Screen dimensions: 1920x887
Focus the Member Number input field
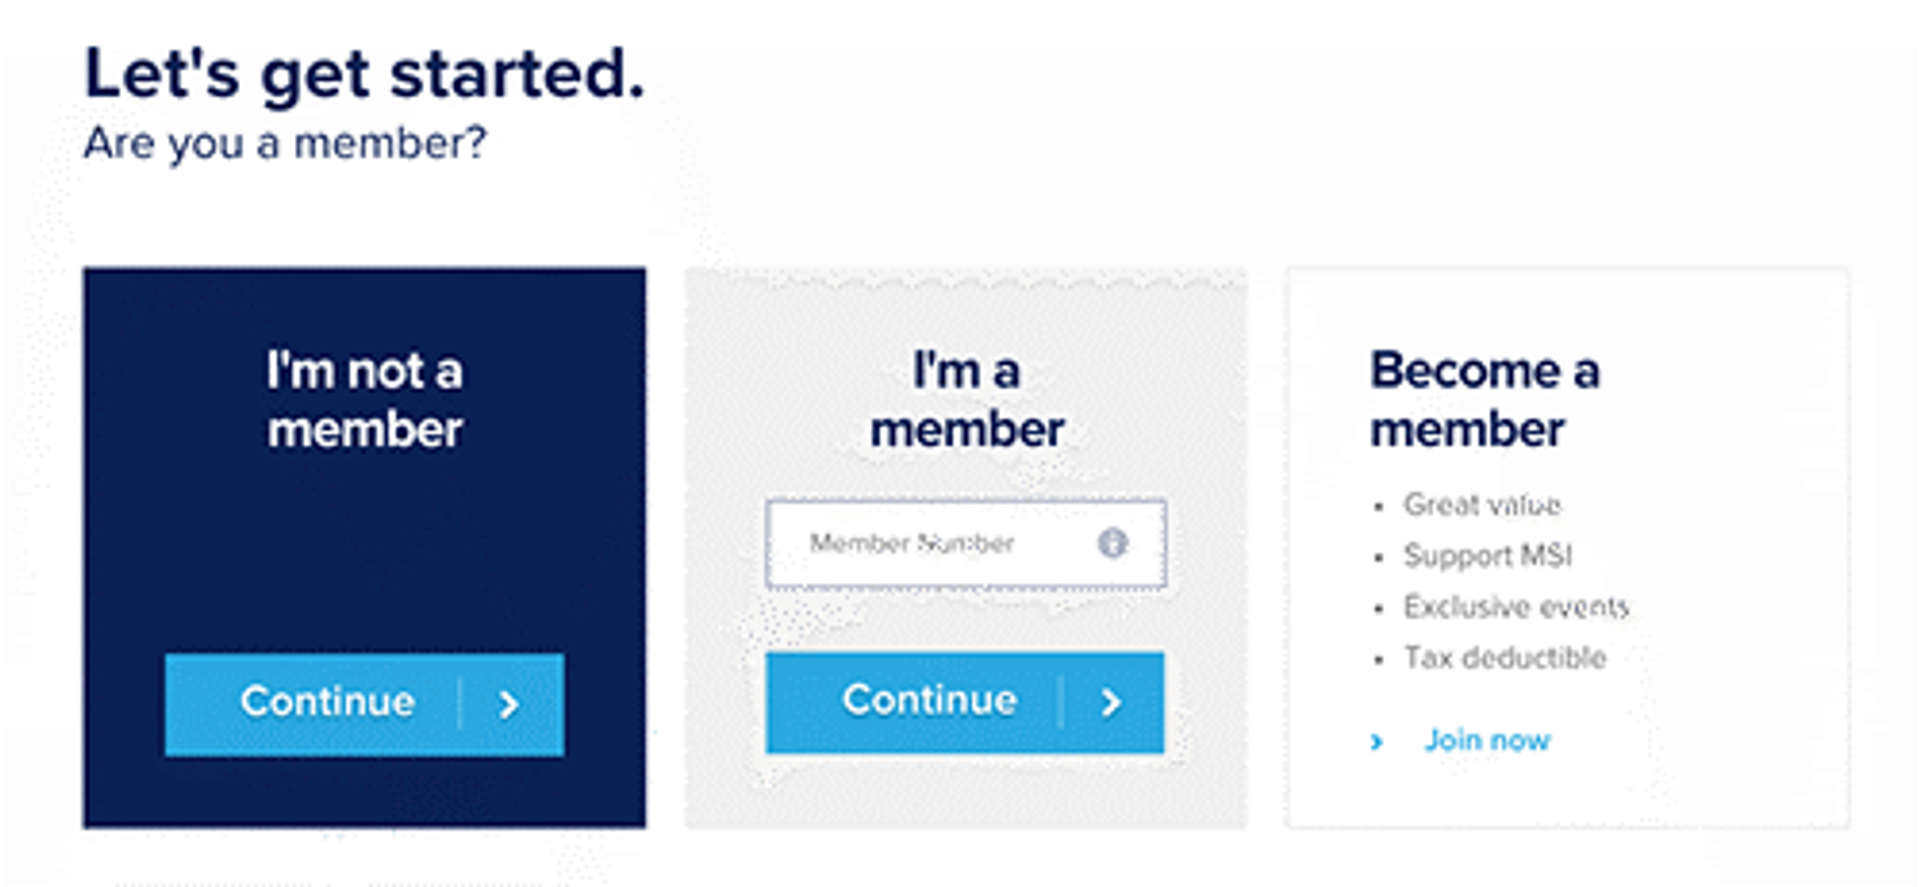pyautogui.click(x=930, y=543)
